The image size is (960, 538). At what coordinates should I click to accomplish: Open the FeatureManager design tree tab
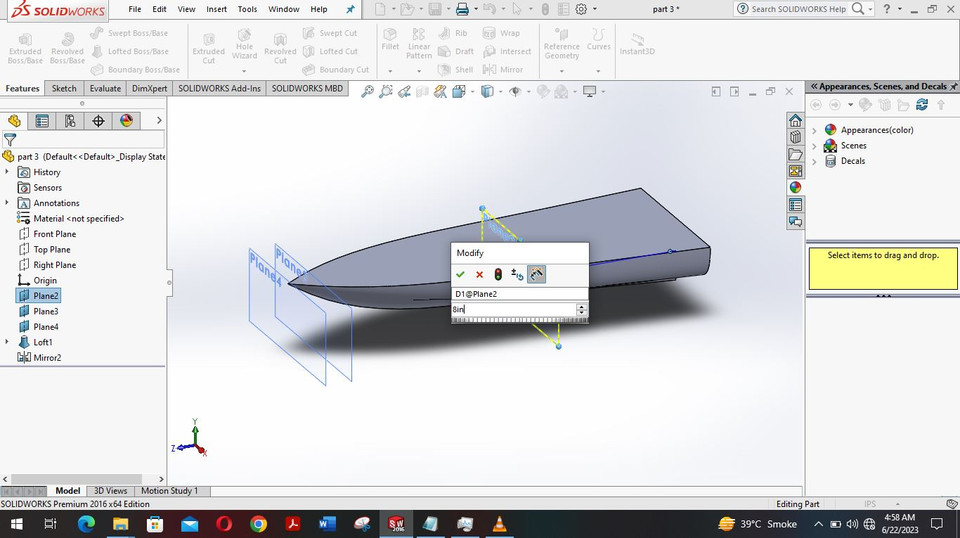pyautogui.click(x=14, y=121)
